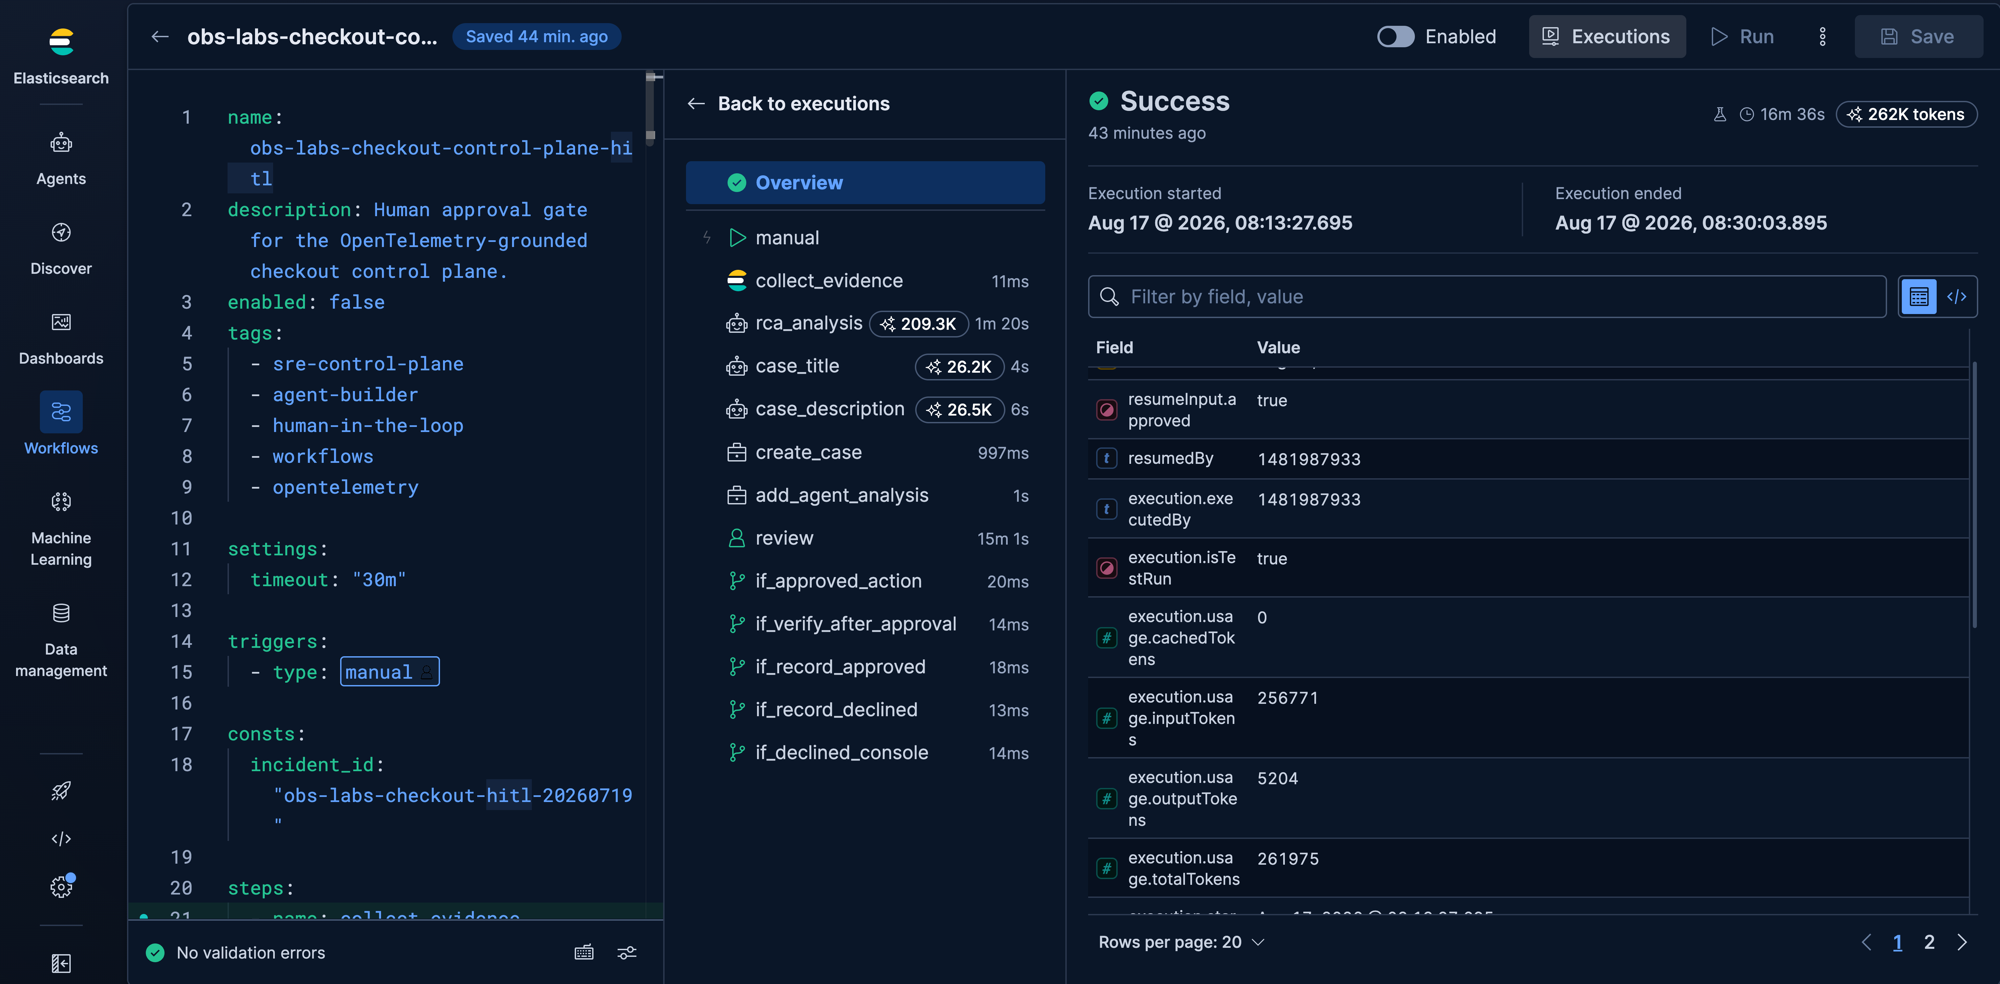Click the 261975 total tokens value

coord(1288,859)
